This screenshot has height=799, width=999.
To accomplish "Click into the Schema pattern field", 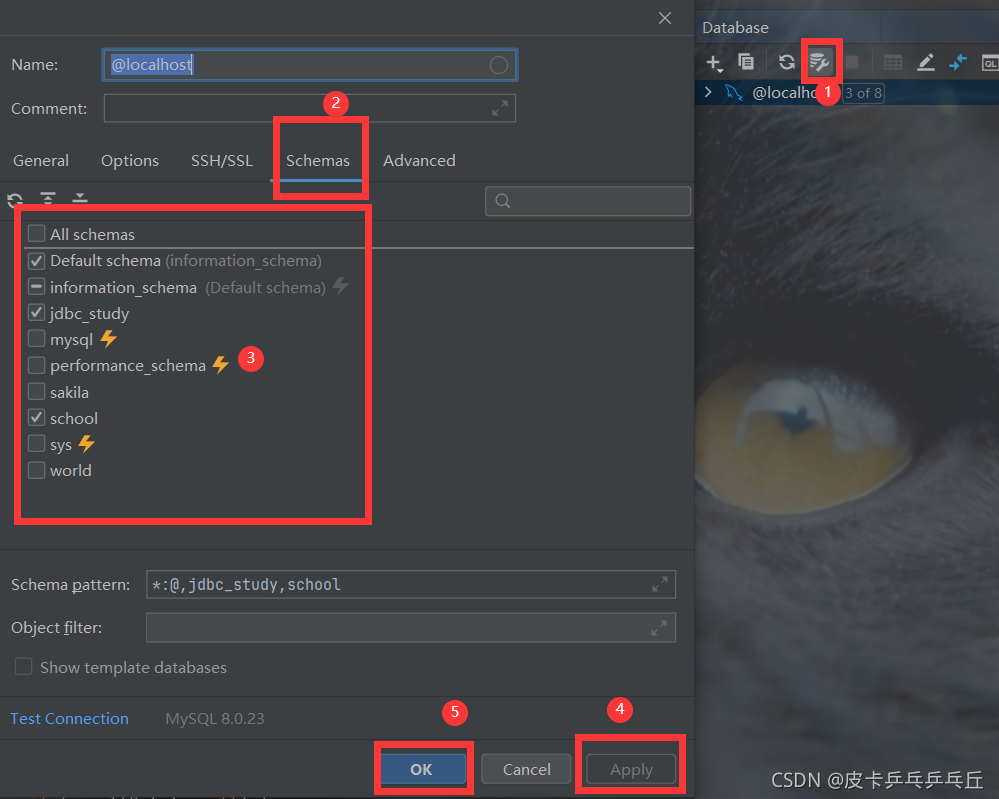I will (411, 584).
